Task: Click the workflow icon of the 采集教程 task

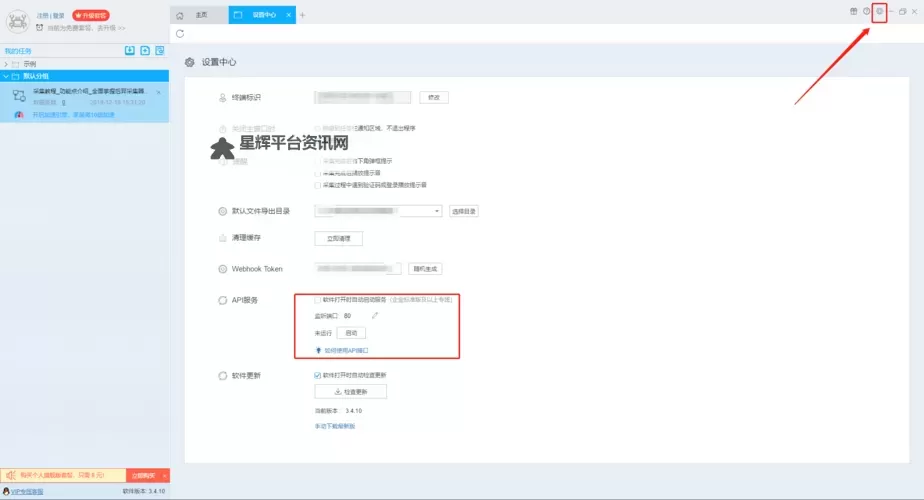Action: click(19, 96)
